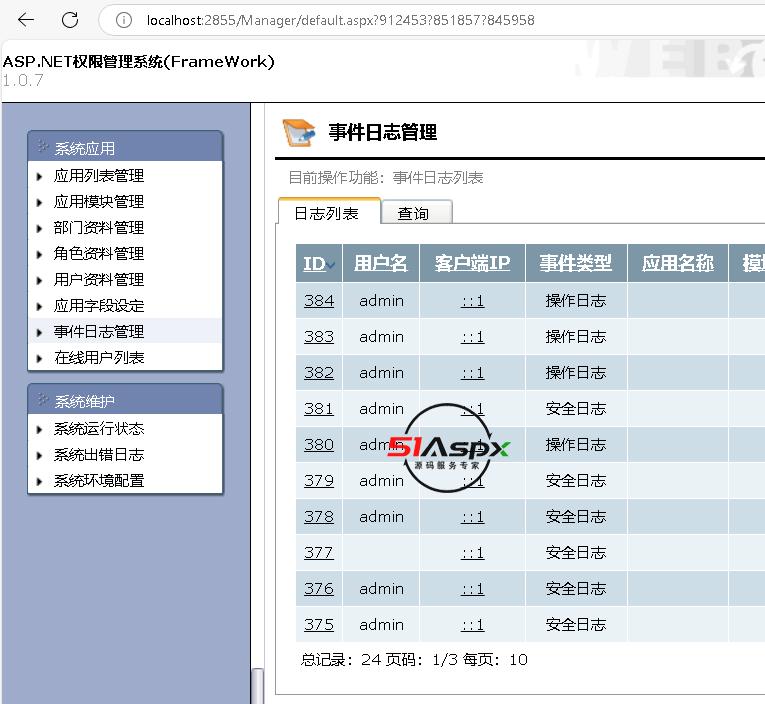The height and width of the screenshot is (704, 765).
Task: Collapse the 系统维护 panel header
Action: click(x=125, y=401)
